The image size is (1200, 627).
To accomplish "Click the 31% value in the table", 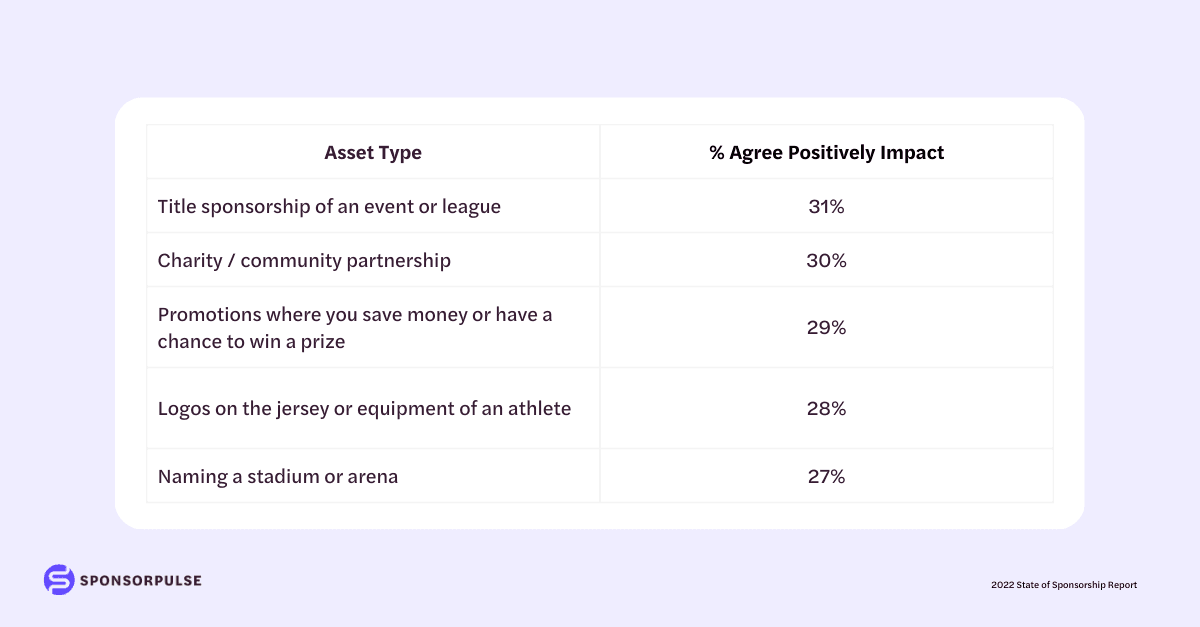I will [826, 207].
